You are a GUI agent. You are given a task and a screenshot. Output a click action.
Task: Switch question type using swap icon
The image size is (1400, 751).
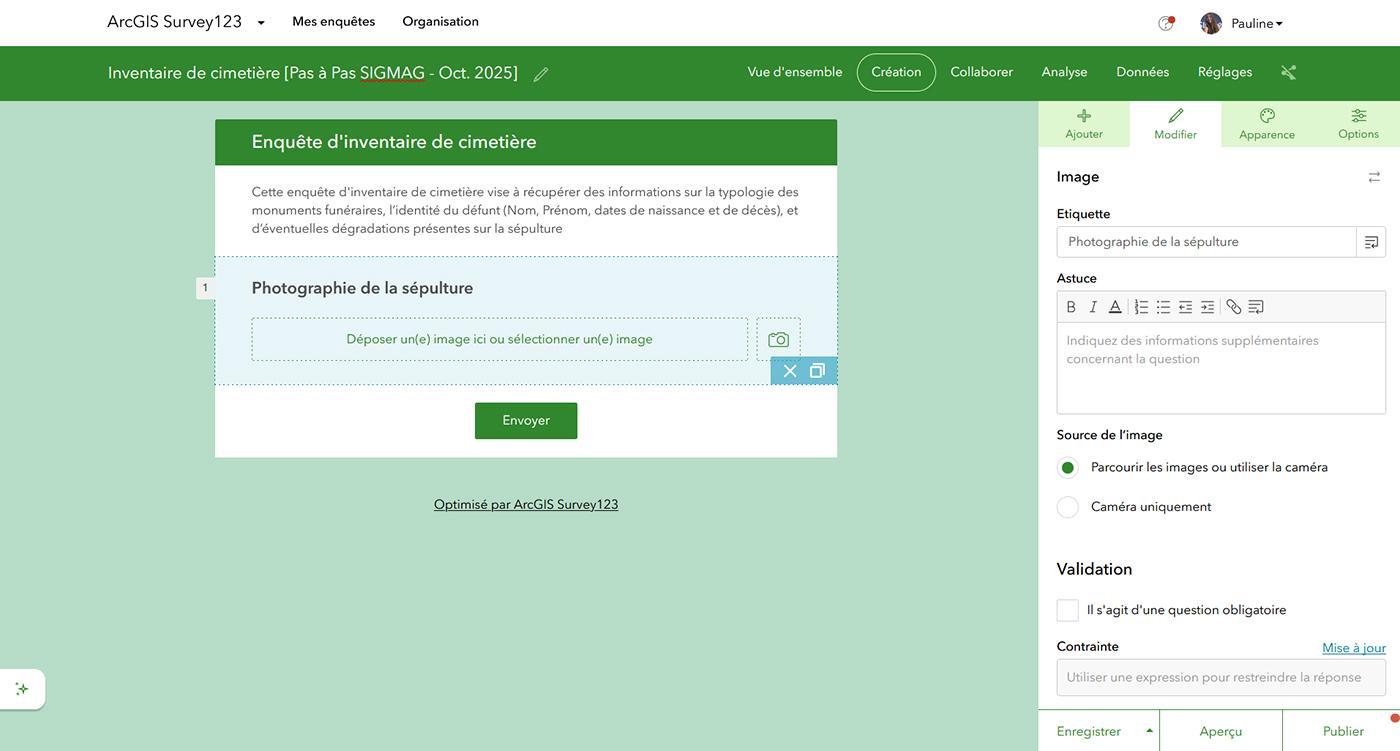(1374, 177)
